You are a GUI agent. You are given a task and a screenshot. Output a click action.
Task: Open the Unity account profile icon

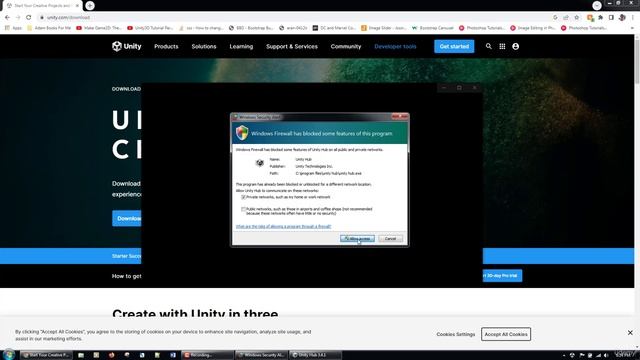[x=516, y=47]
